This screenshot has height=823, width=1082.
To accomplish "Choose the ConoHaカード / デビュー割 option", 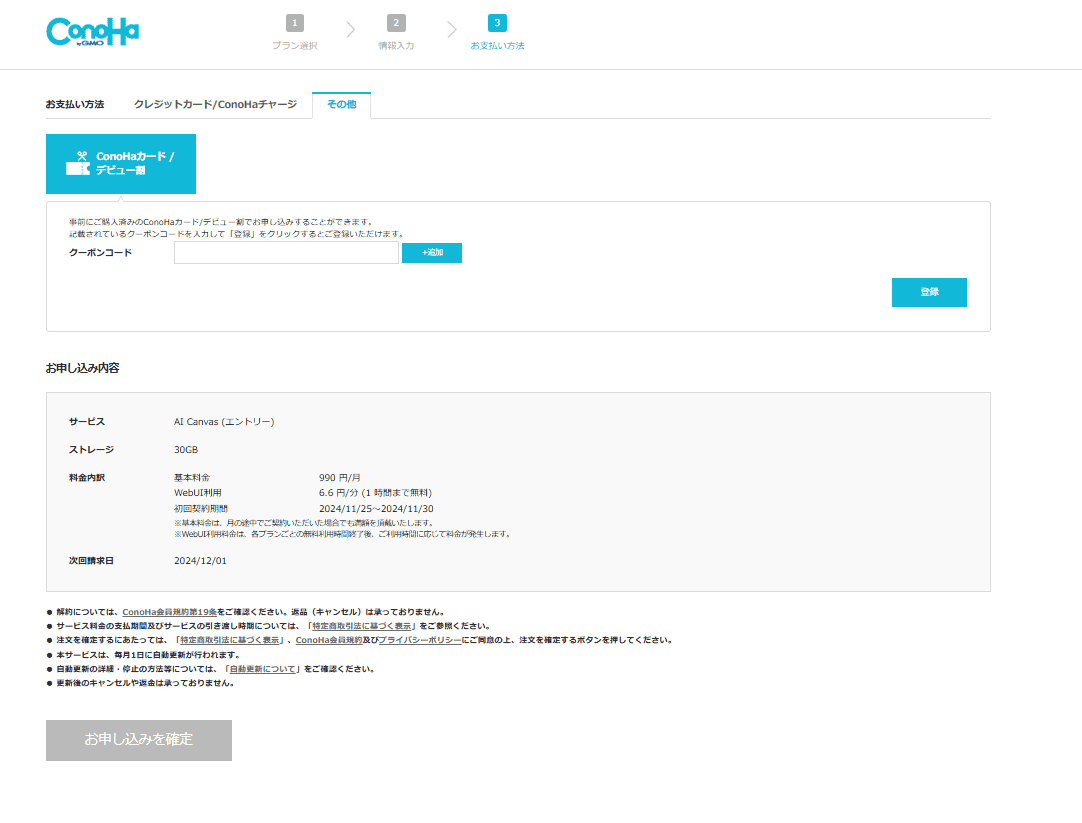I will [x=121, y=163].
